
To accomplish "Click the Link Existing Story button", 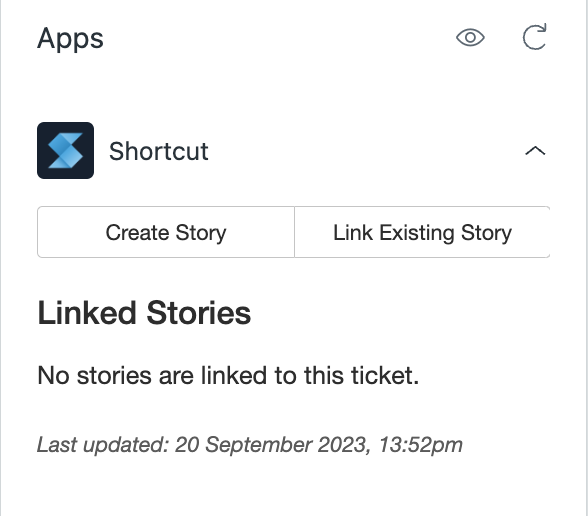I will click(x=422, y=232).
